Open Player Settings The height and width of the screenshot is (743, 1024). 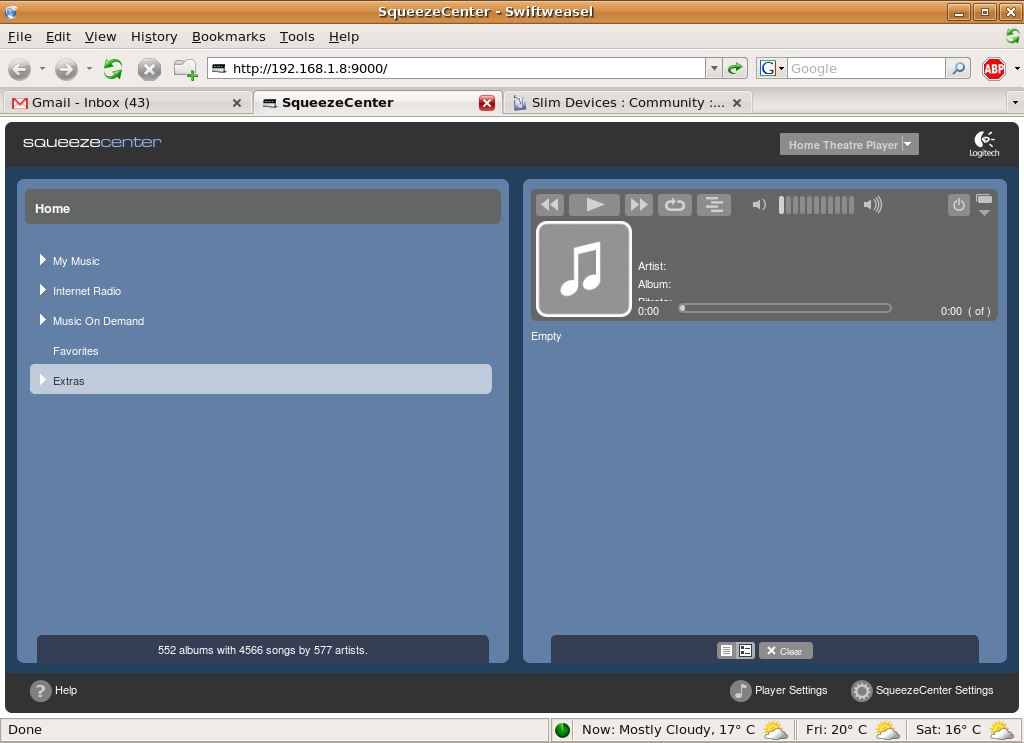tap(780, 690)
